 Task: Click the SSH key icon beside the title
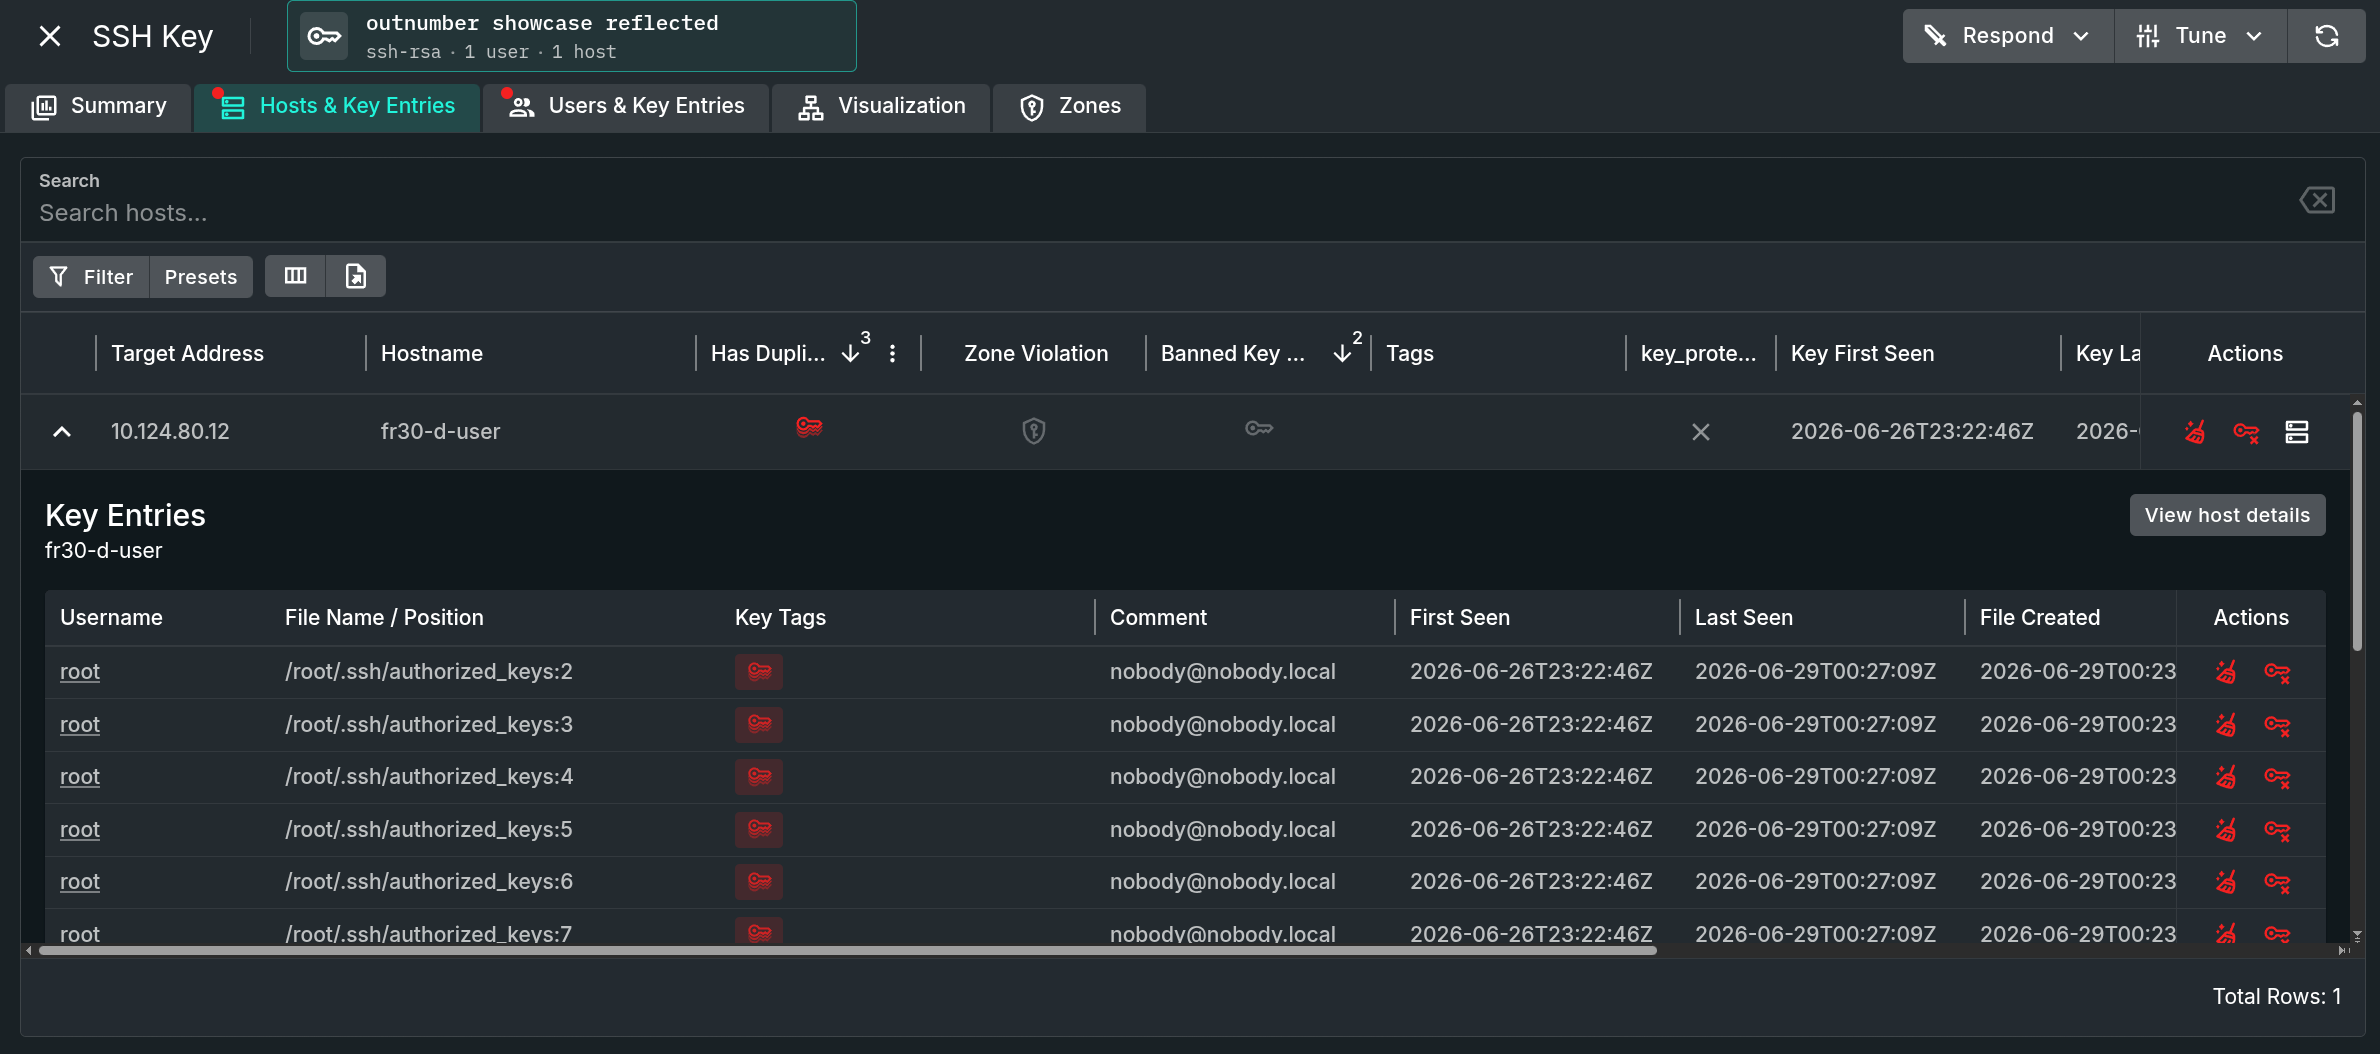(x=324, y=37)
